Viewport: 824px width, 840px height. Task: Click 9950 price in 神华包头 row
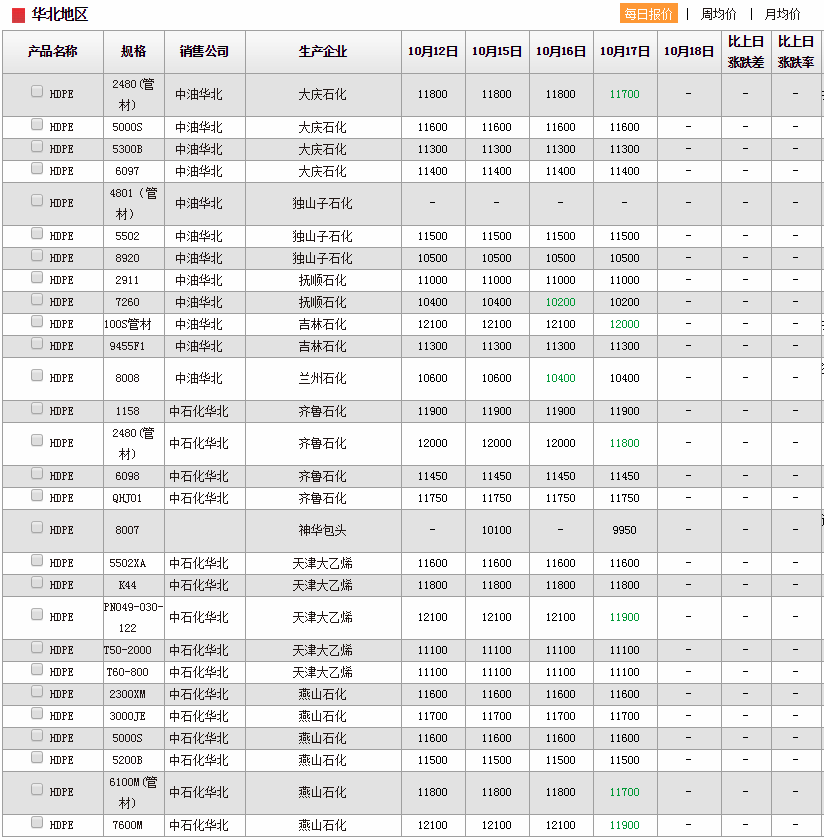(625, 530)
